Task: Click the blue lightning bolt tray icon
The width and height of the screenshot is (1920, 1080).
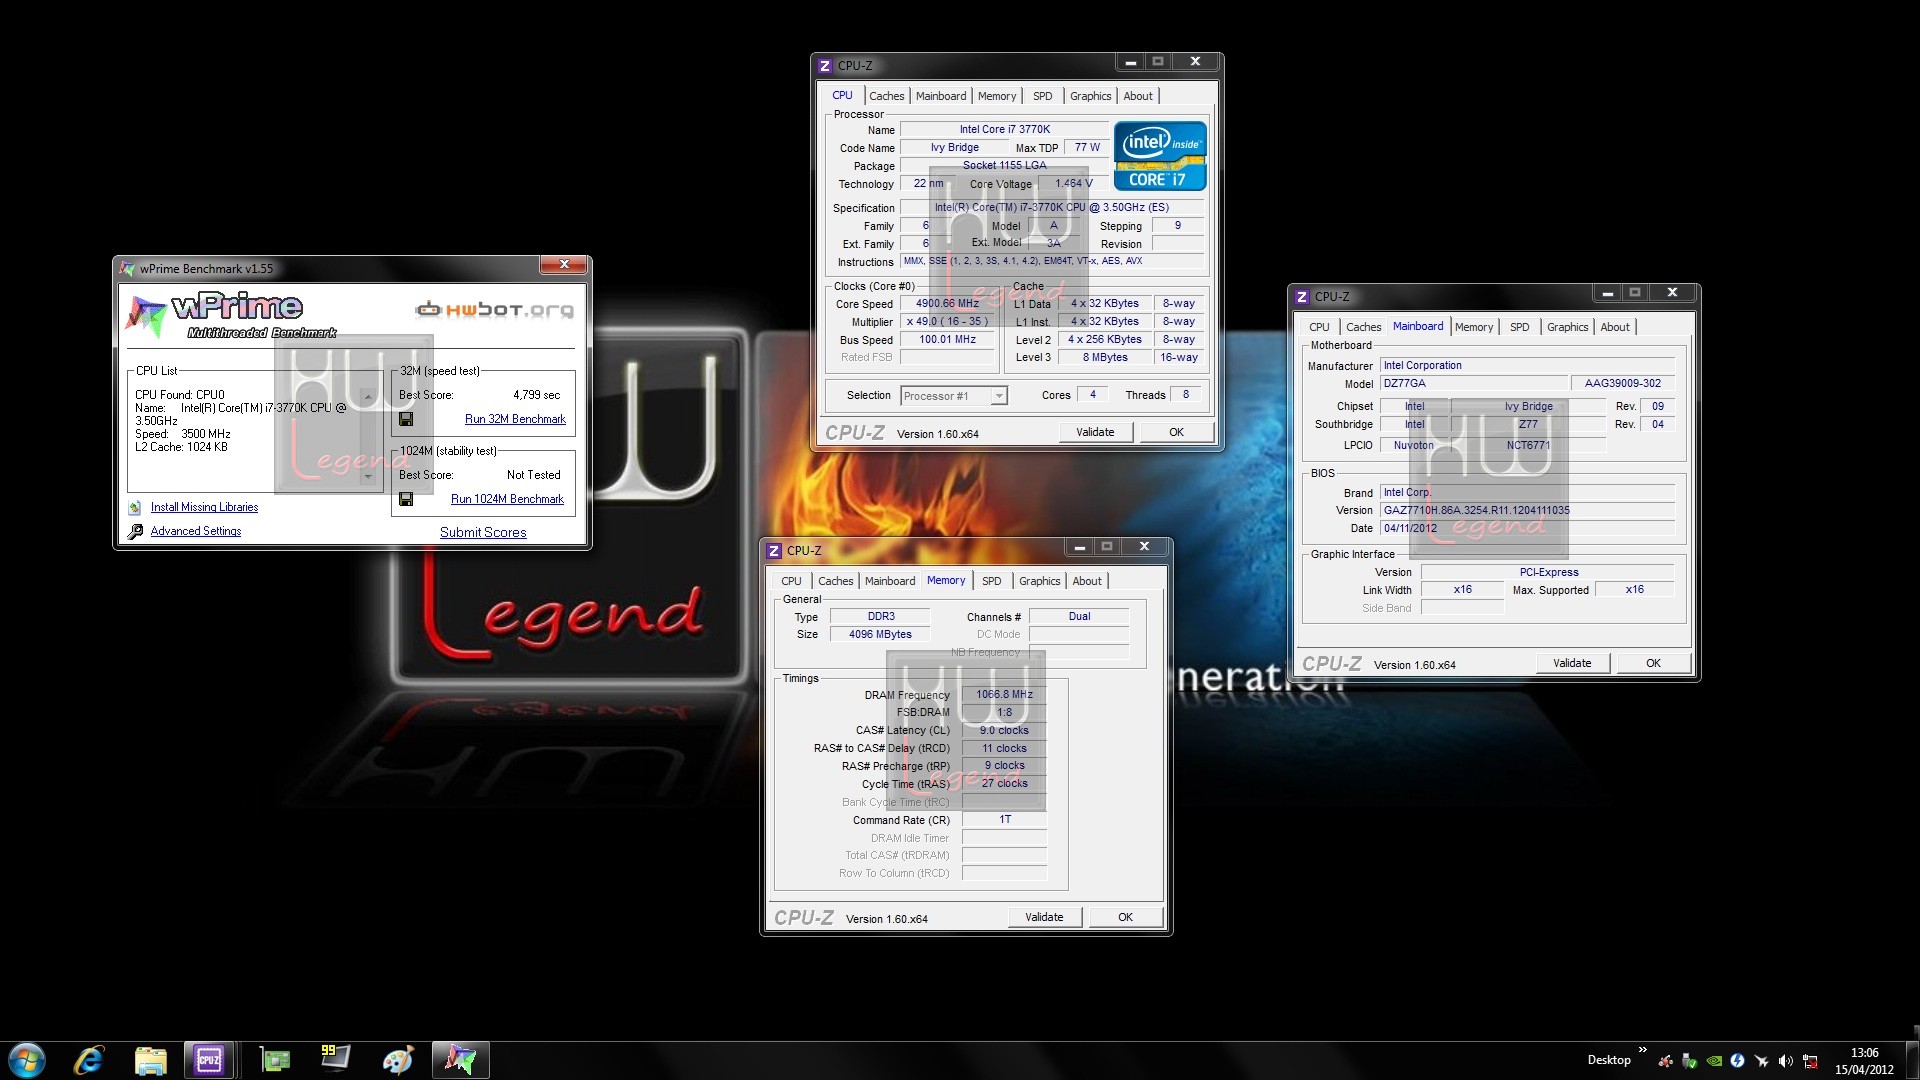Action: pos(1737,1061)
